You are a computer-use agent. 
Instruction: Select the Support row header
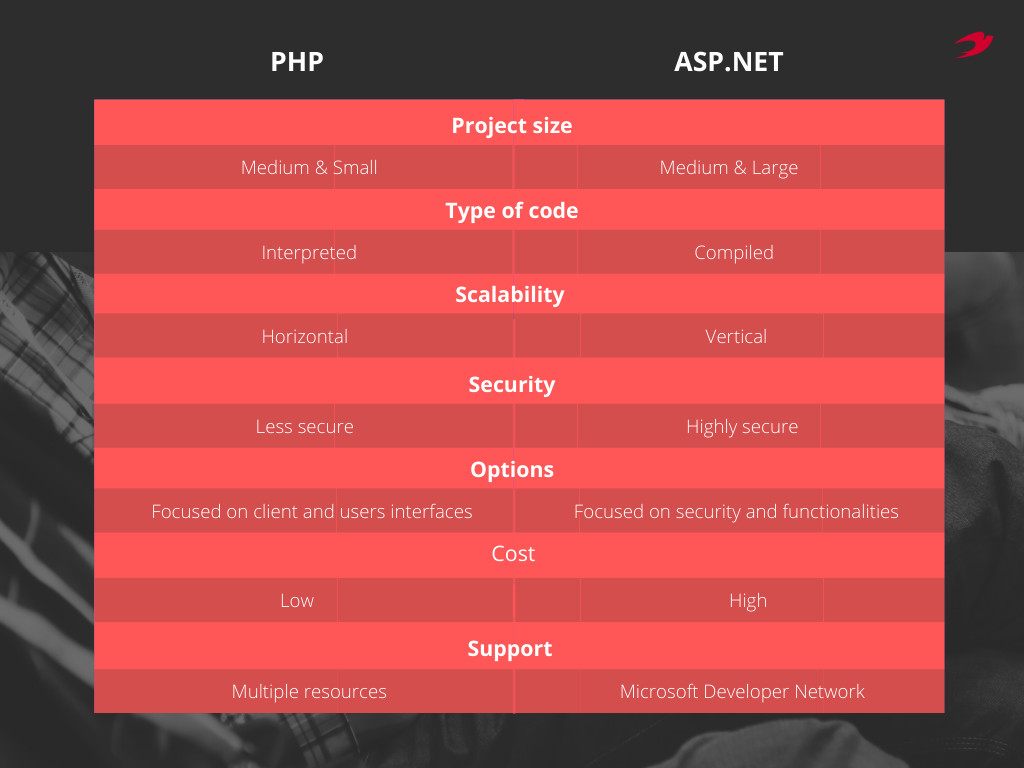[510, 649]
